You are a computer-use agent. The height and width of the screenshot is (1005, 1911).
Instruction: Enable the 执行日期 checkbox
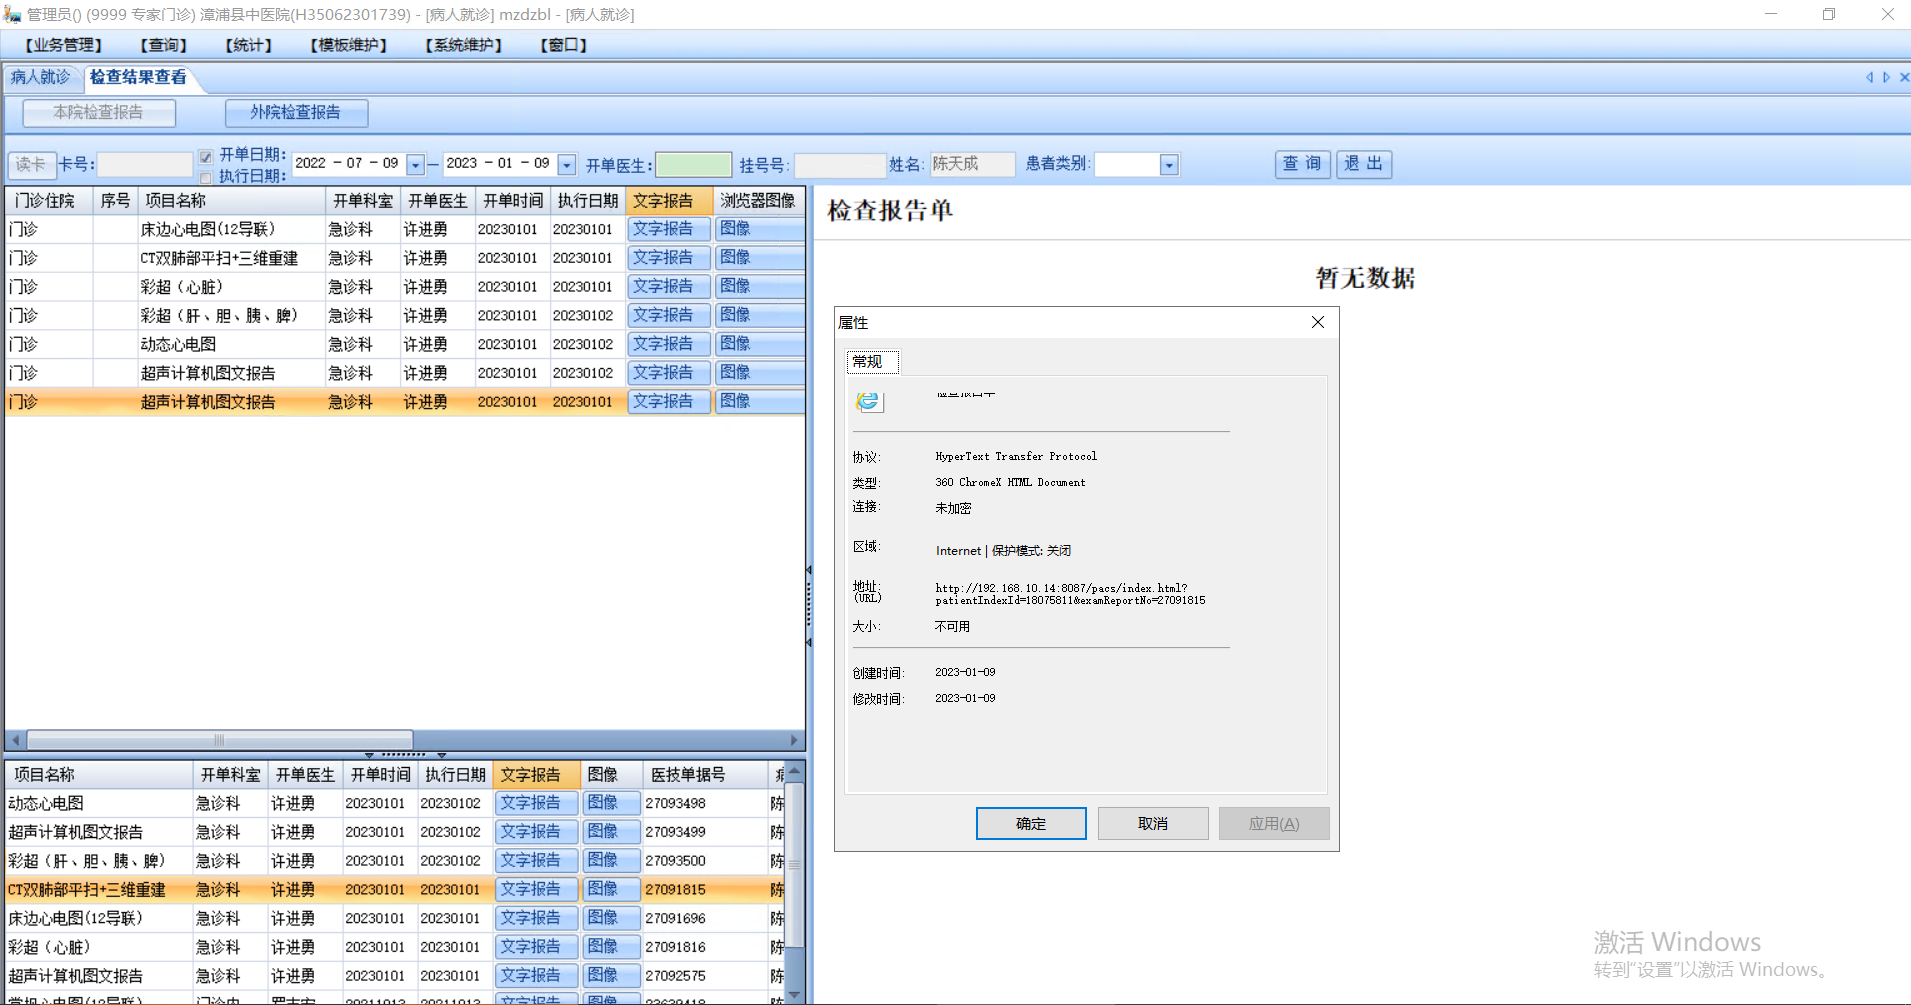[206, 177]
